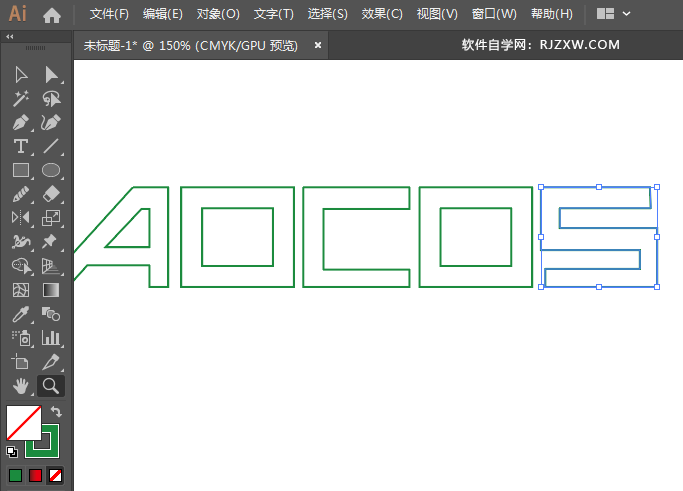
Task: Switch to the 未标题-1* document tab
Action: (191, 45)
